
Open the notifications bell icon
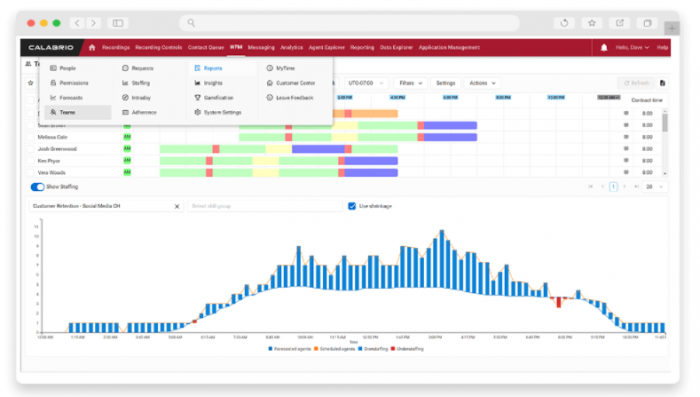pos(604,47)
